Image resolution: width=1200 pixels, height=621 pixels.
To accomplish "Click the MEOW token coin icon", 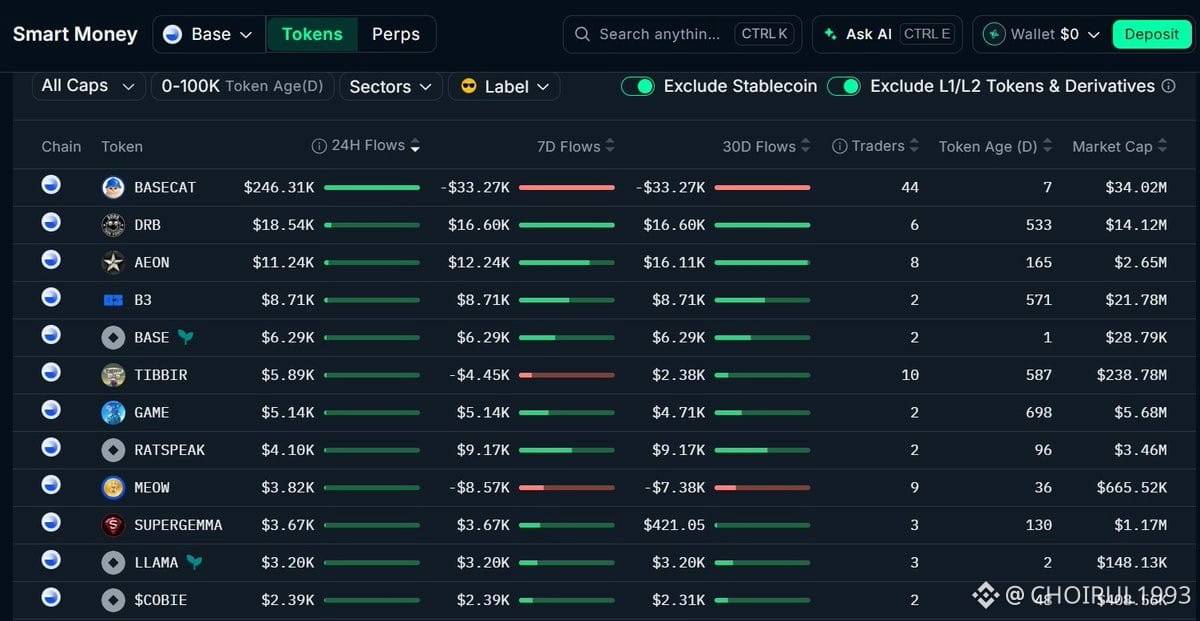I will coord(113,487).
